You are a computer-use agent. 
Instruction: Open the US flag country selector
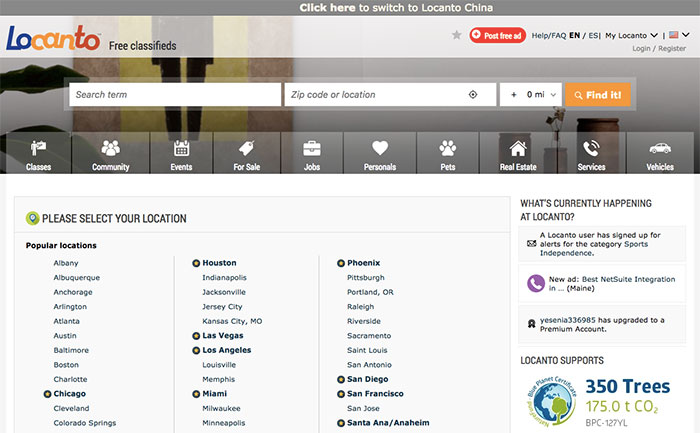(x=679, y=35)
